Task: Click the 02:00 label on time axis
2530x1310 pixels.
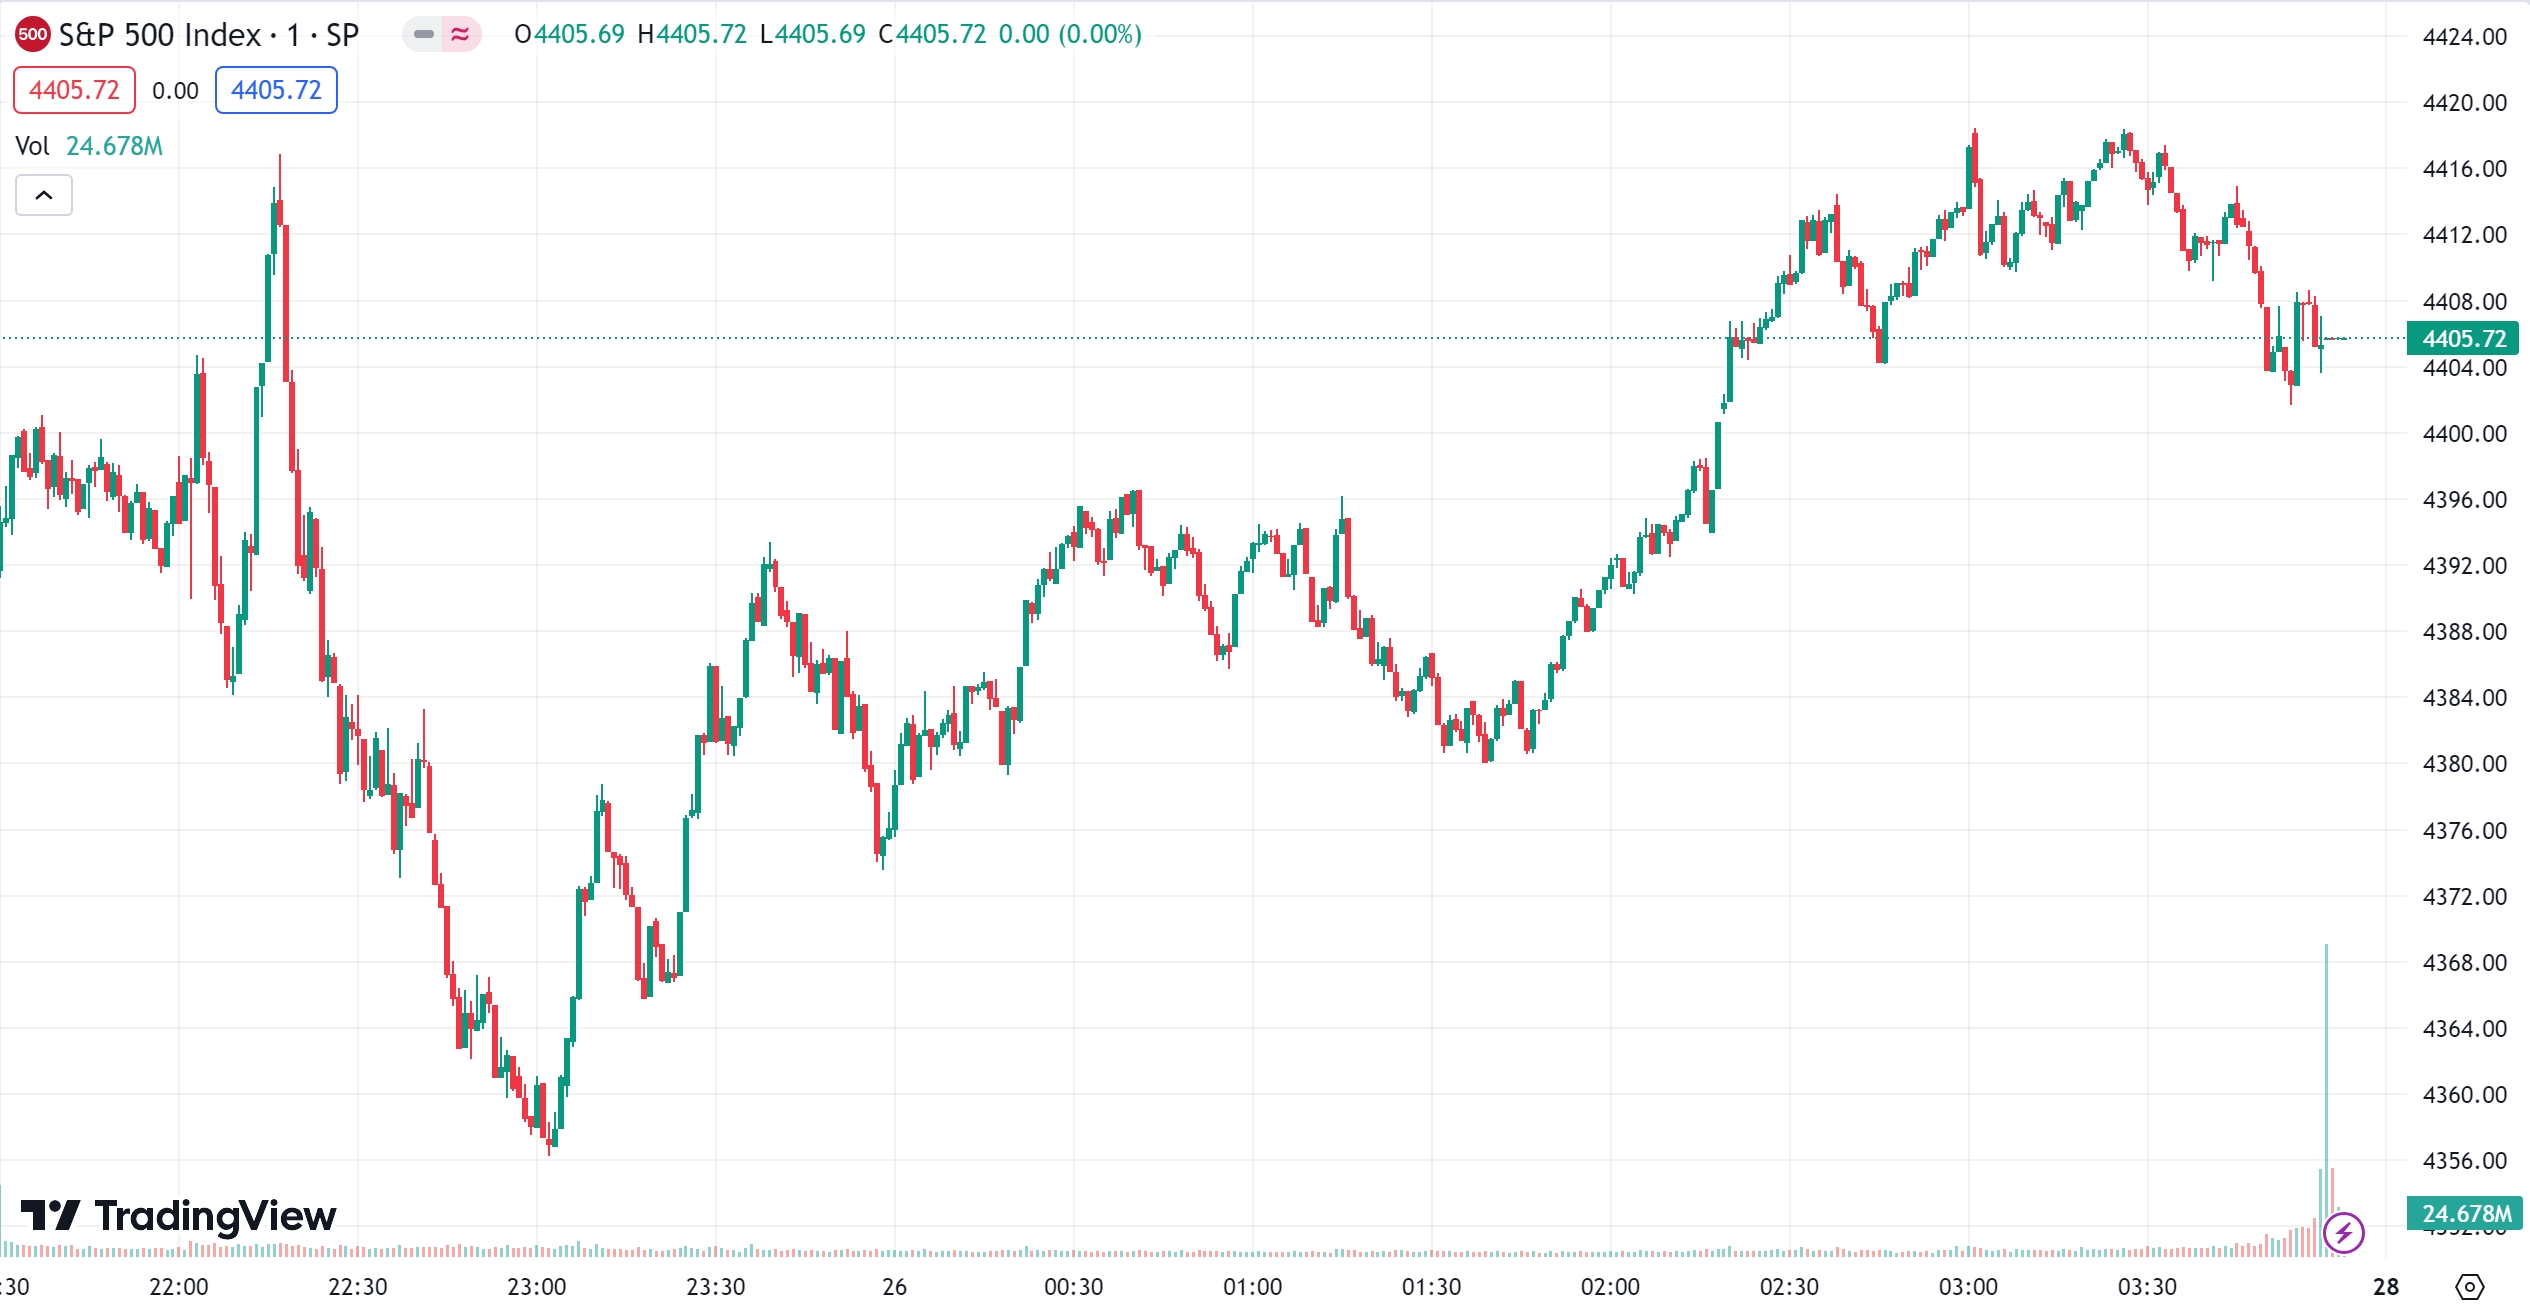Action: (x=1610, y=1287)
